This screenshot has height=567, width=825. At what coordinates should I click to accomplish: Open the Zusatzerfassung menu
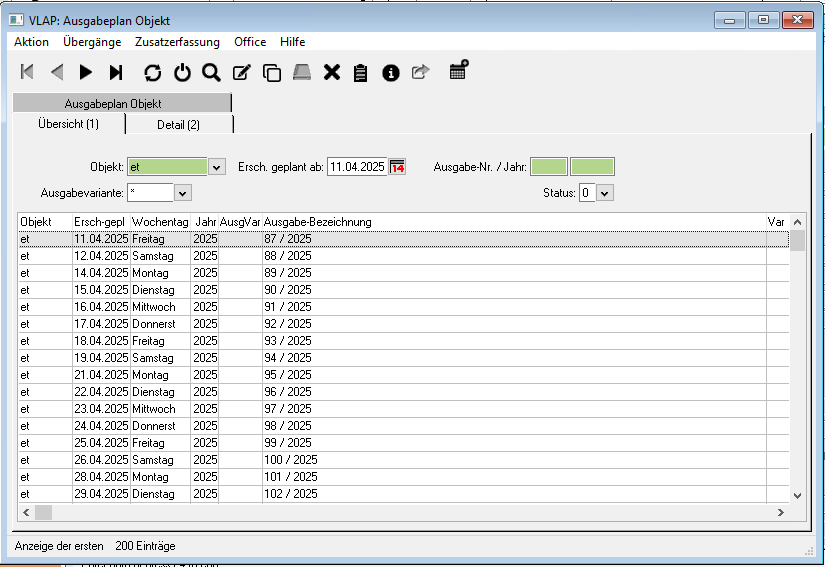click(x=177, y=42)
